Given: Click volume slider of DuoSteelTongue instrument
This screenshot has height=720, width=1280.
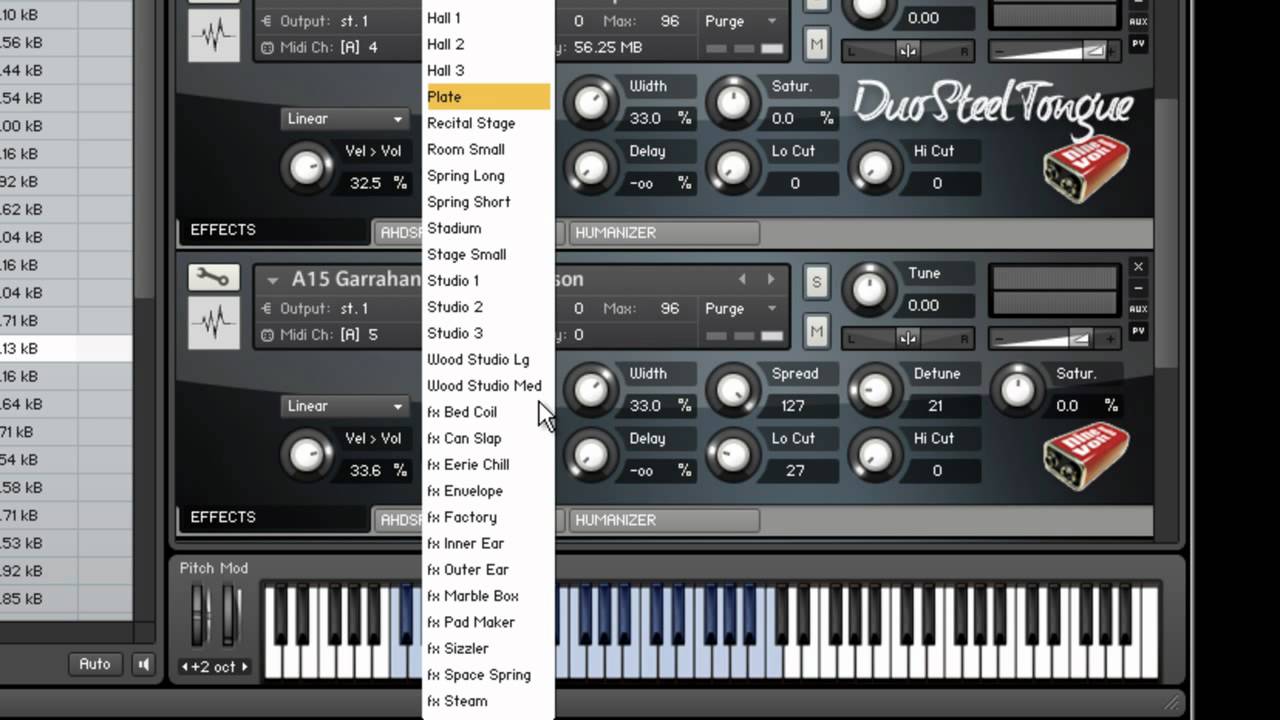Looking at the screenshot, I should [x=1055, y=51].
